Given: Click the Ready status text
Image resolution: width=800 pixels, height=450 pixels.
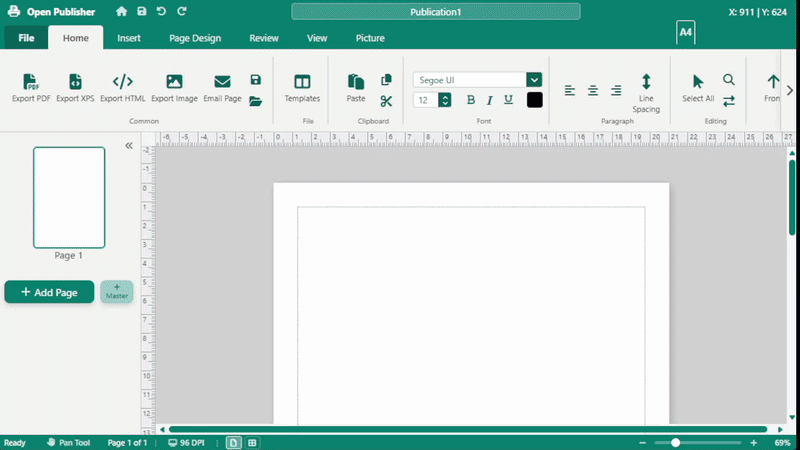Looking at the screenshot, I should [x=15, y=443].
